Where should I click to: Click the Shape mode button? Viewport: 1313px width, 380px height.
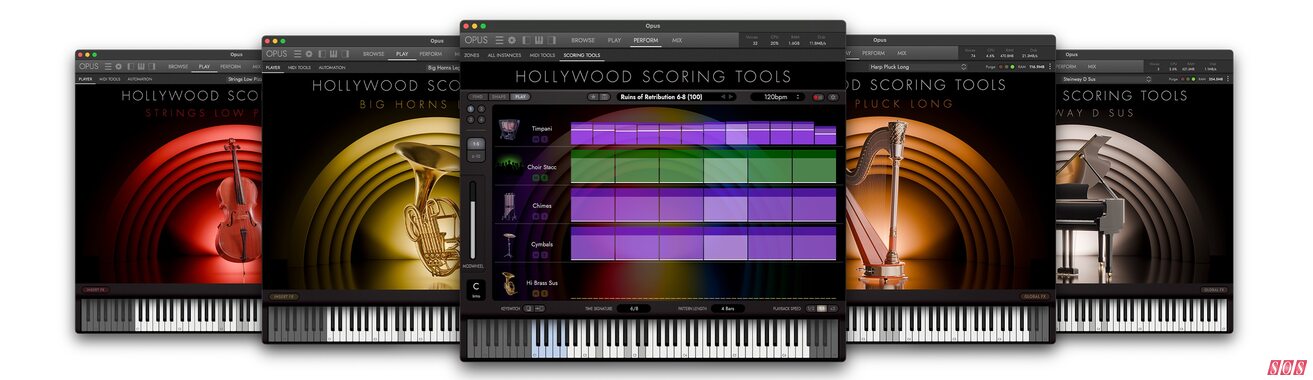pyautogui.click(x=499, y=97)
